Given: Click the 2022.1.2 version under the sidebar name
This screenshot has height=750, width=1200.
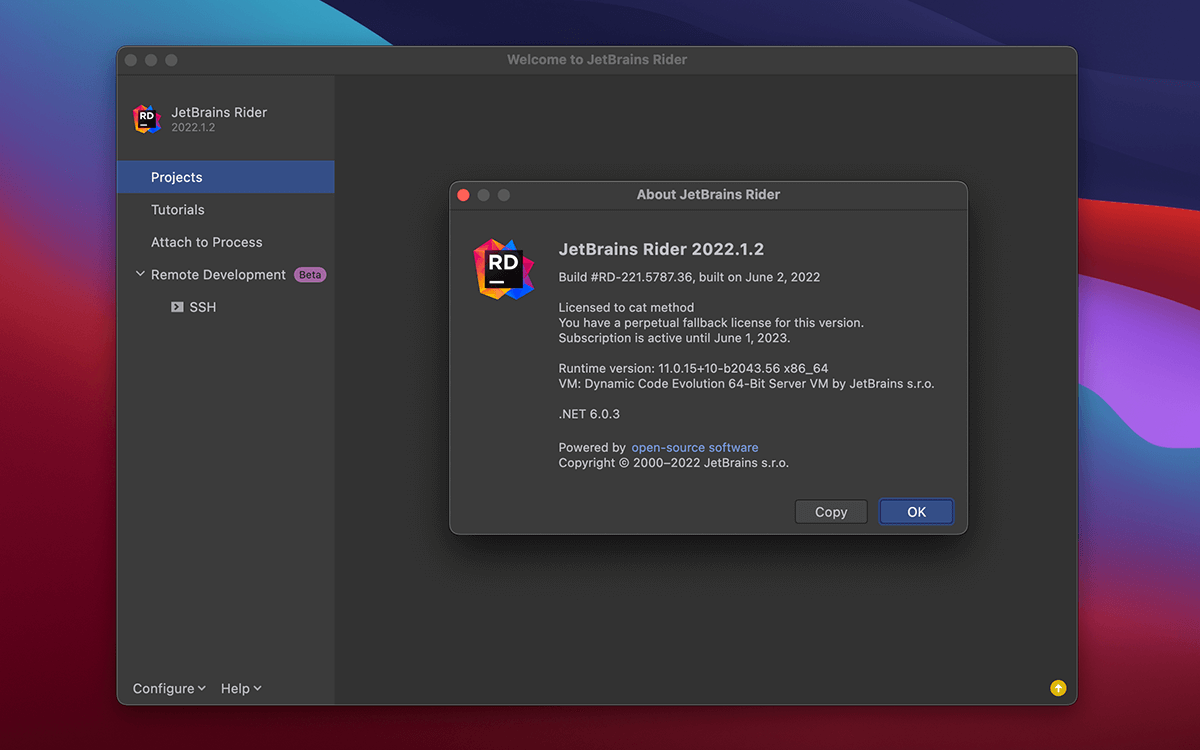Looking at the screenshot, I should pyautogui.click(x=193, y=128).
